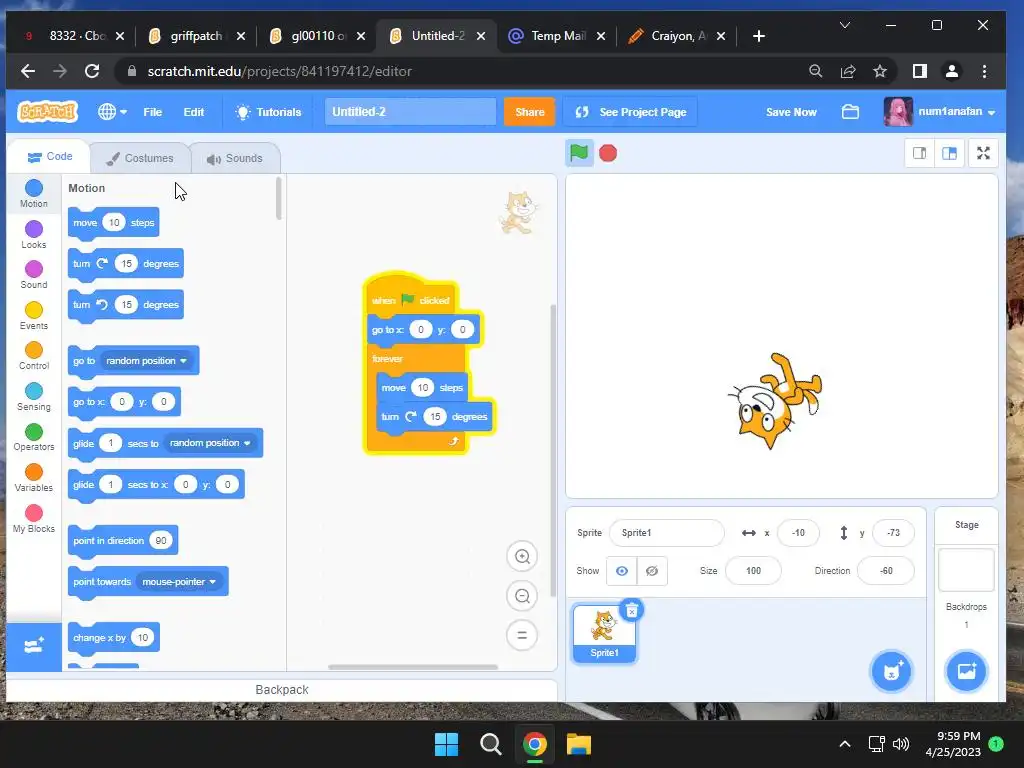Viewport: 1024px width, 768px height.
Task: Switch to the Costumes tab
Action: coord(140,158)
